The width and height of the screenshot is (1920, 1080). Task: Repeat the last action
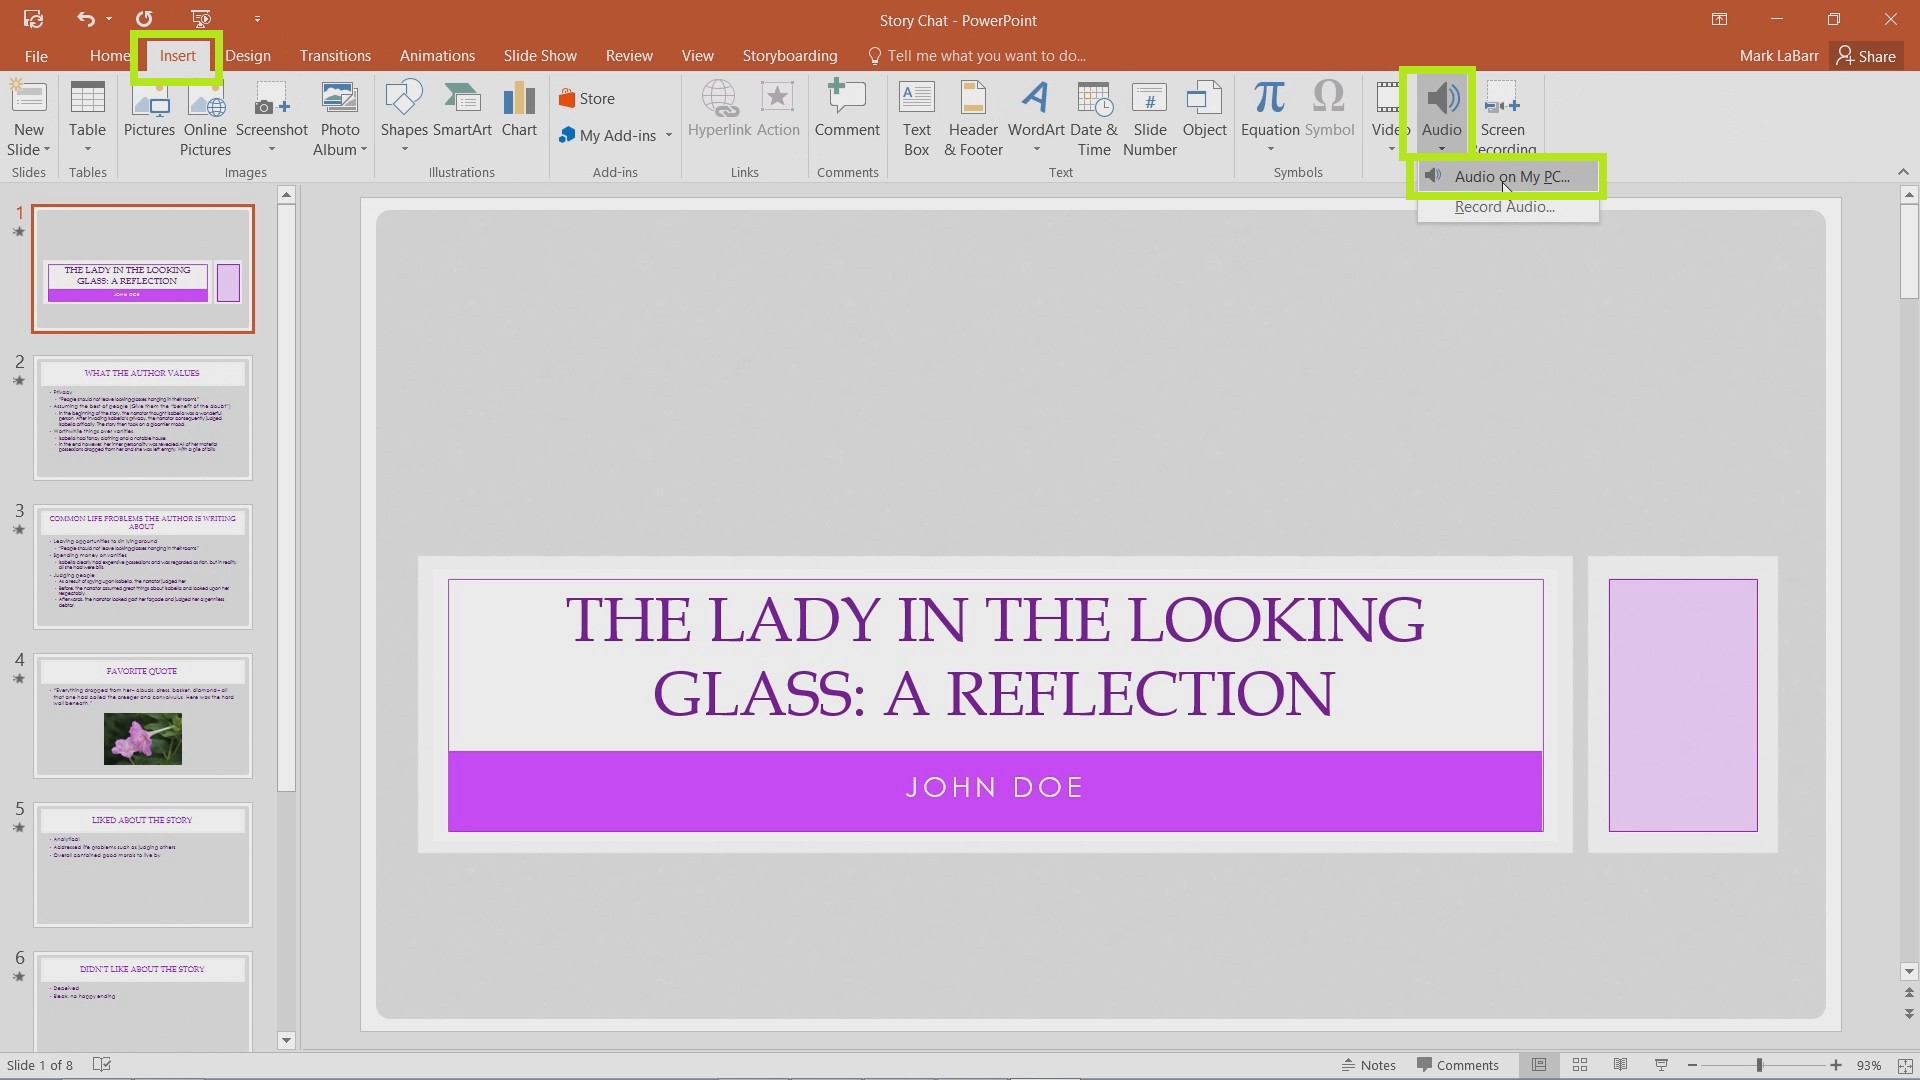click(x=144, y=19)
